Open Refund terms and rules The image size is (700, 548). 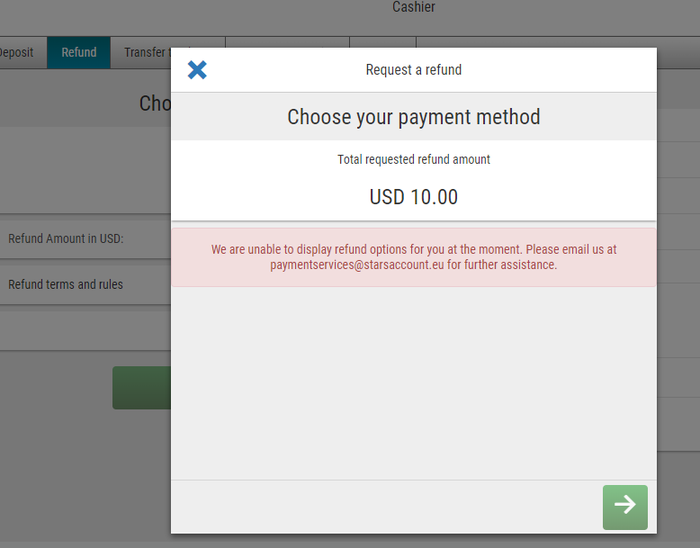click(85, 284)
